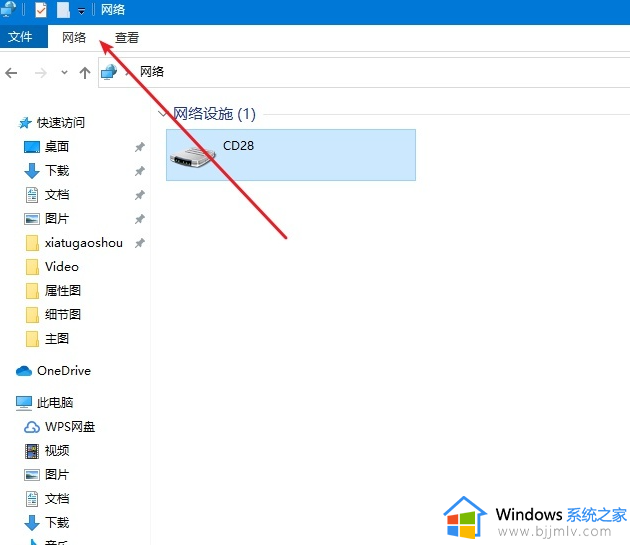Unpin 图片 using its pin icon
This screenshot has height=545, width=632.
coord(139,219)
